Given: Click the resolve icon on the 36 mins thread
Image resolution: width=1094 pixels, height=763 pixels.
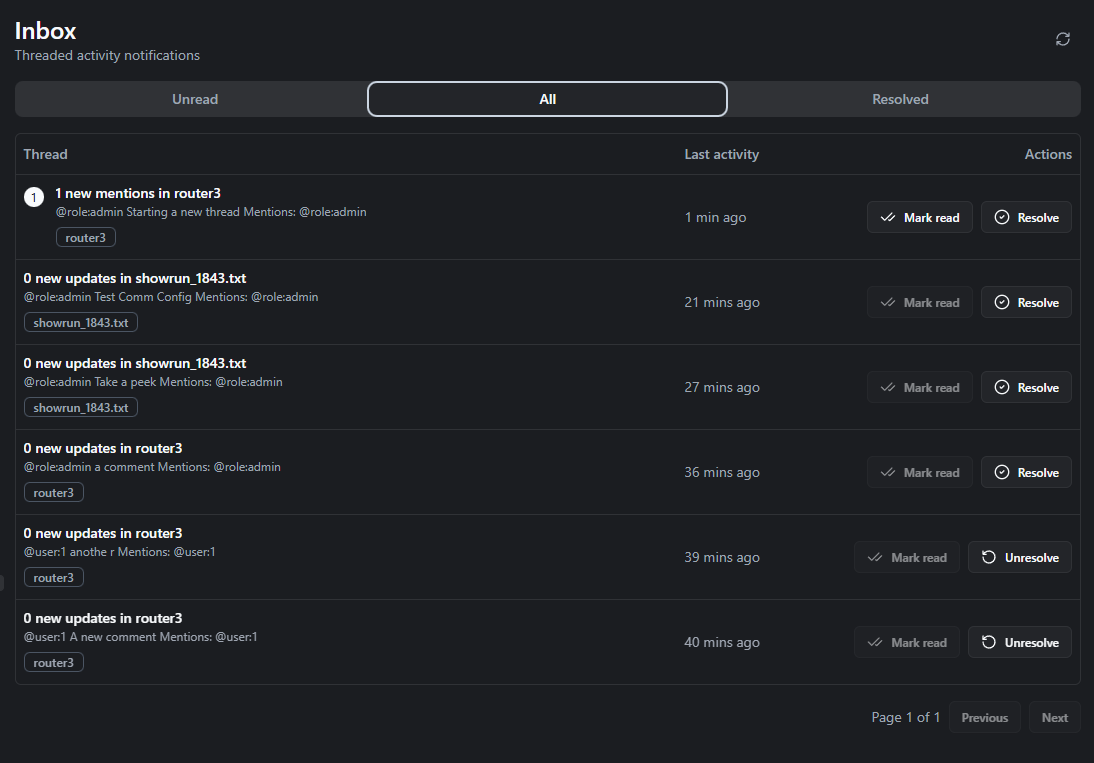Looking at the screenshot, I should (1003, 472).
